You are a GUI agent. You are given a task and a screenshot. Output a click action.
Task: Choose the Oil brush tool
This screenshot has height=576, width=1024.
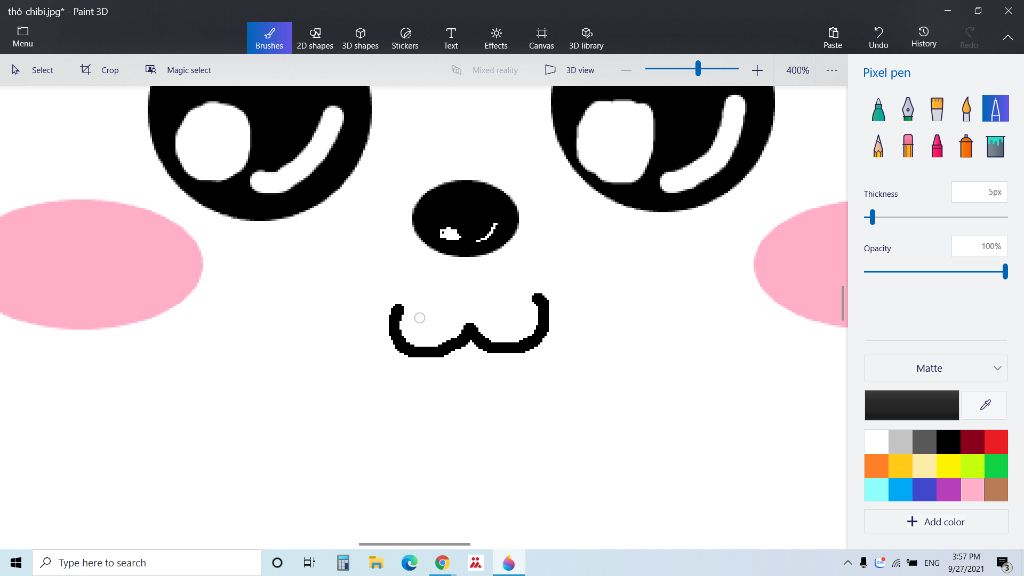(937, 109)
